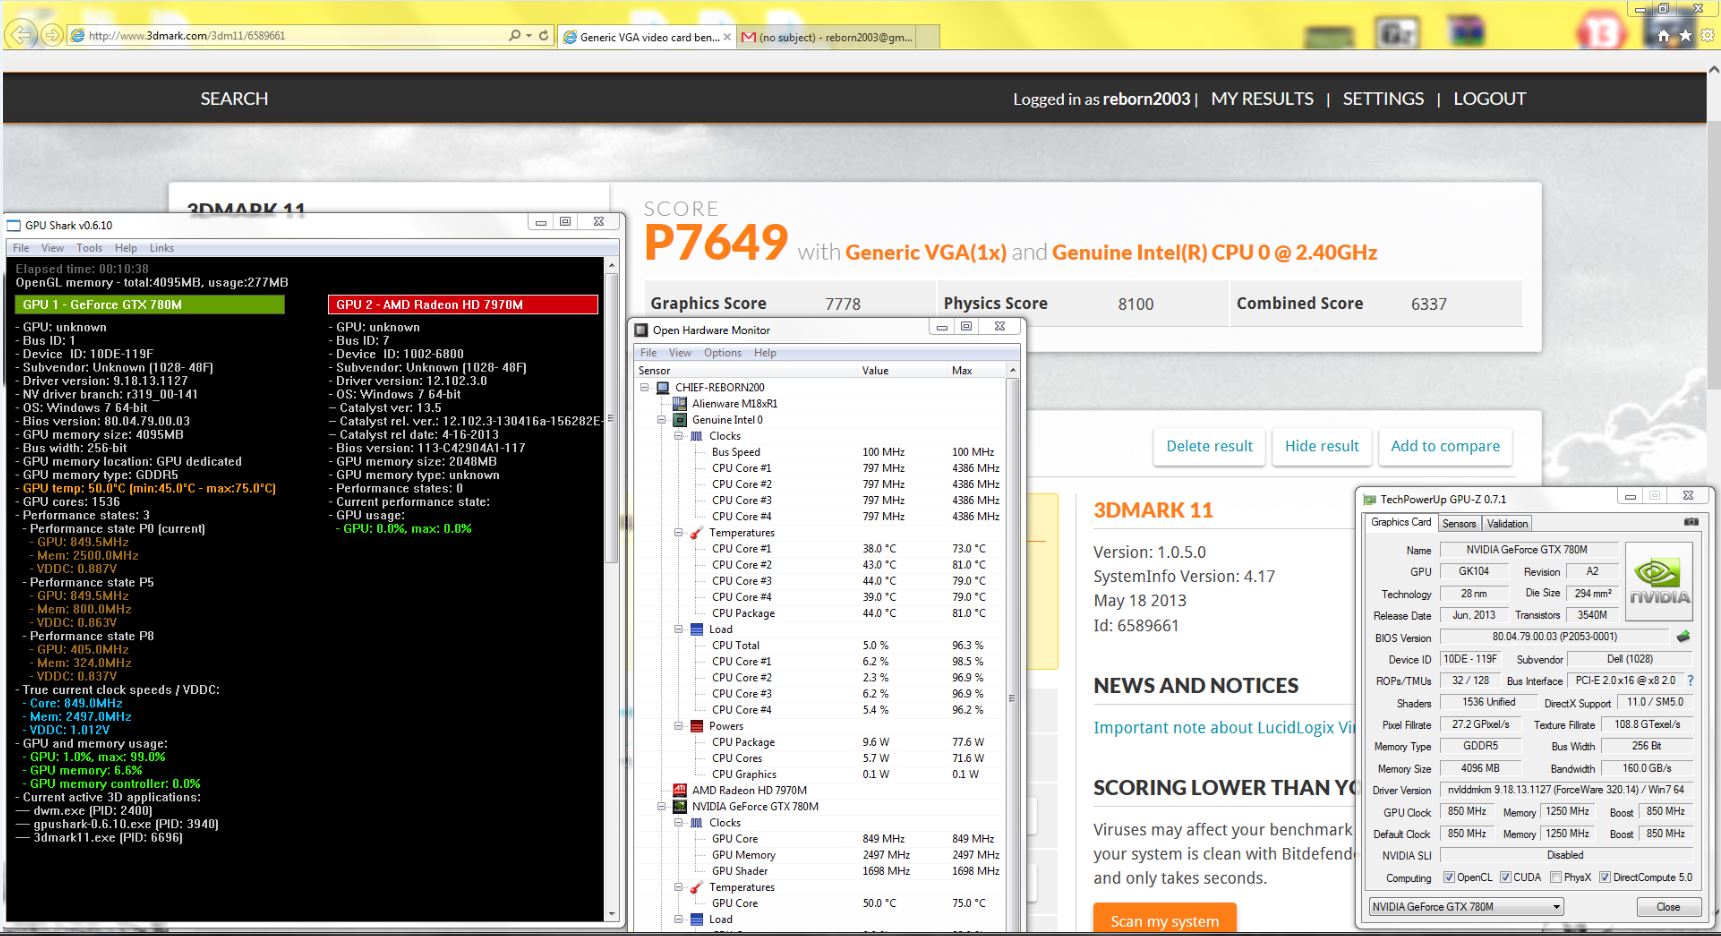Click the Genuine Intel 0 CPU chip icon
Screen dimensions: 1721x936
tap(680, 420)
